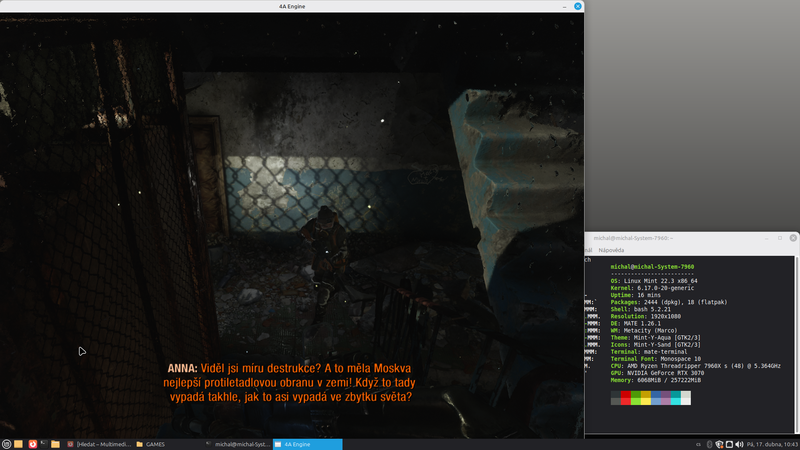
Task: Click the 'Memory: 6068MiB / 257222MiB' line
Action: point(656,380)
